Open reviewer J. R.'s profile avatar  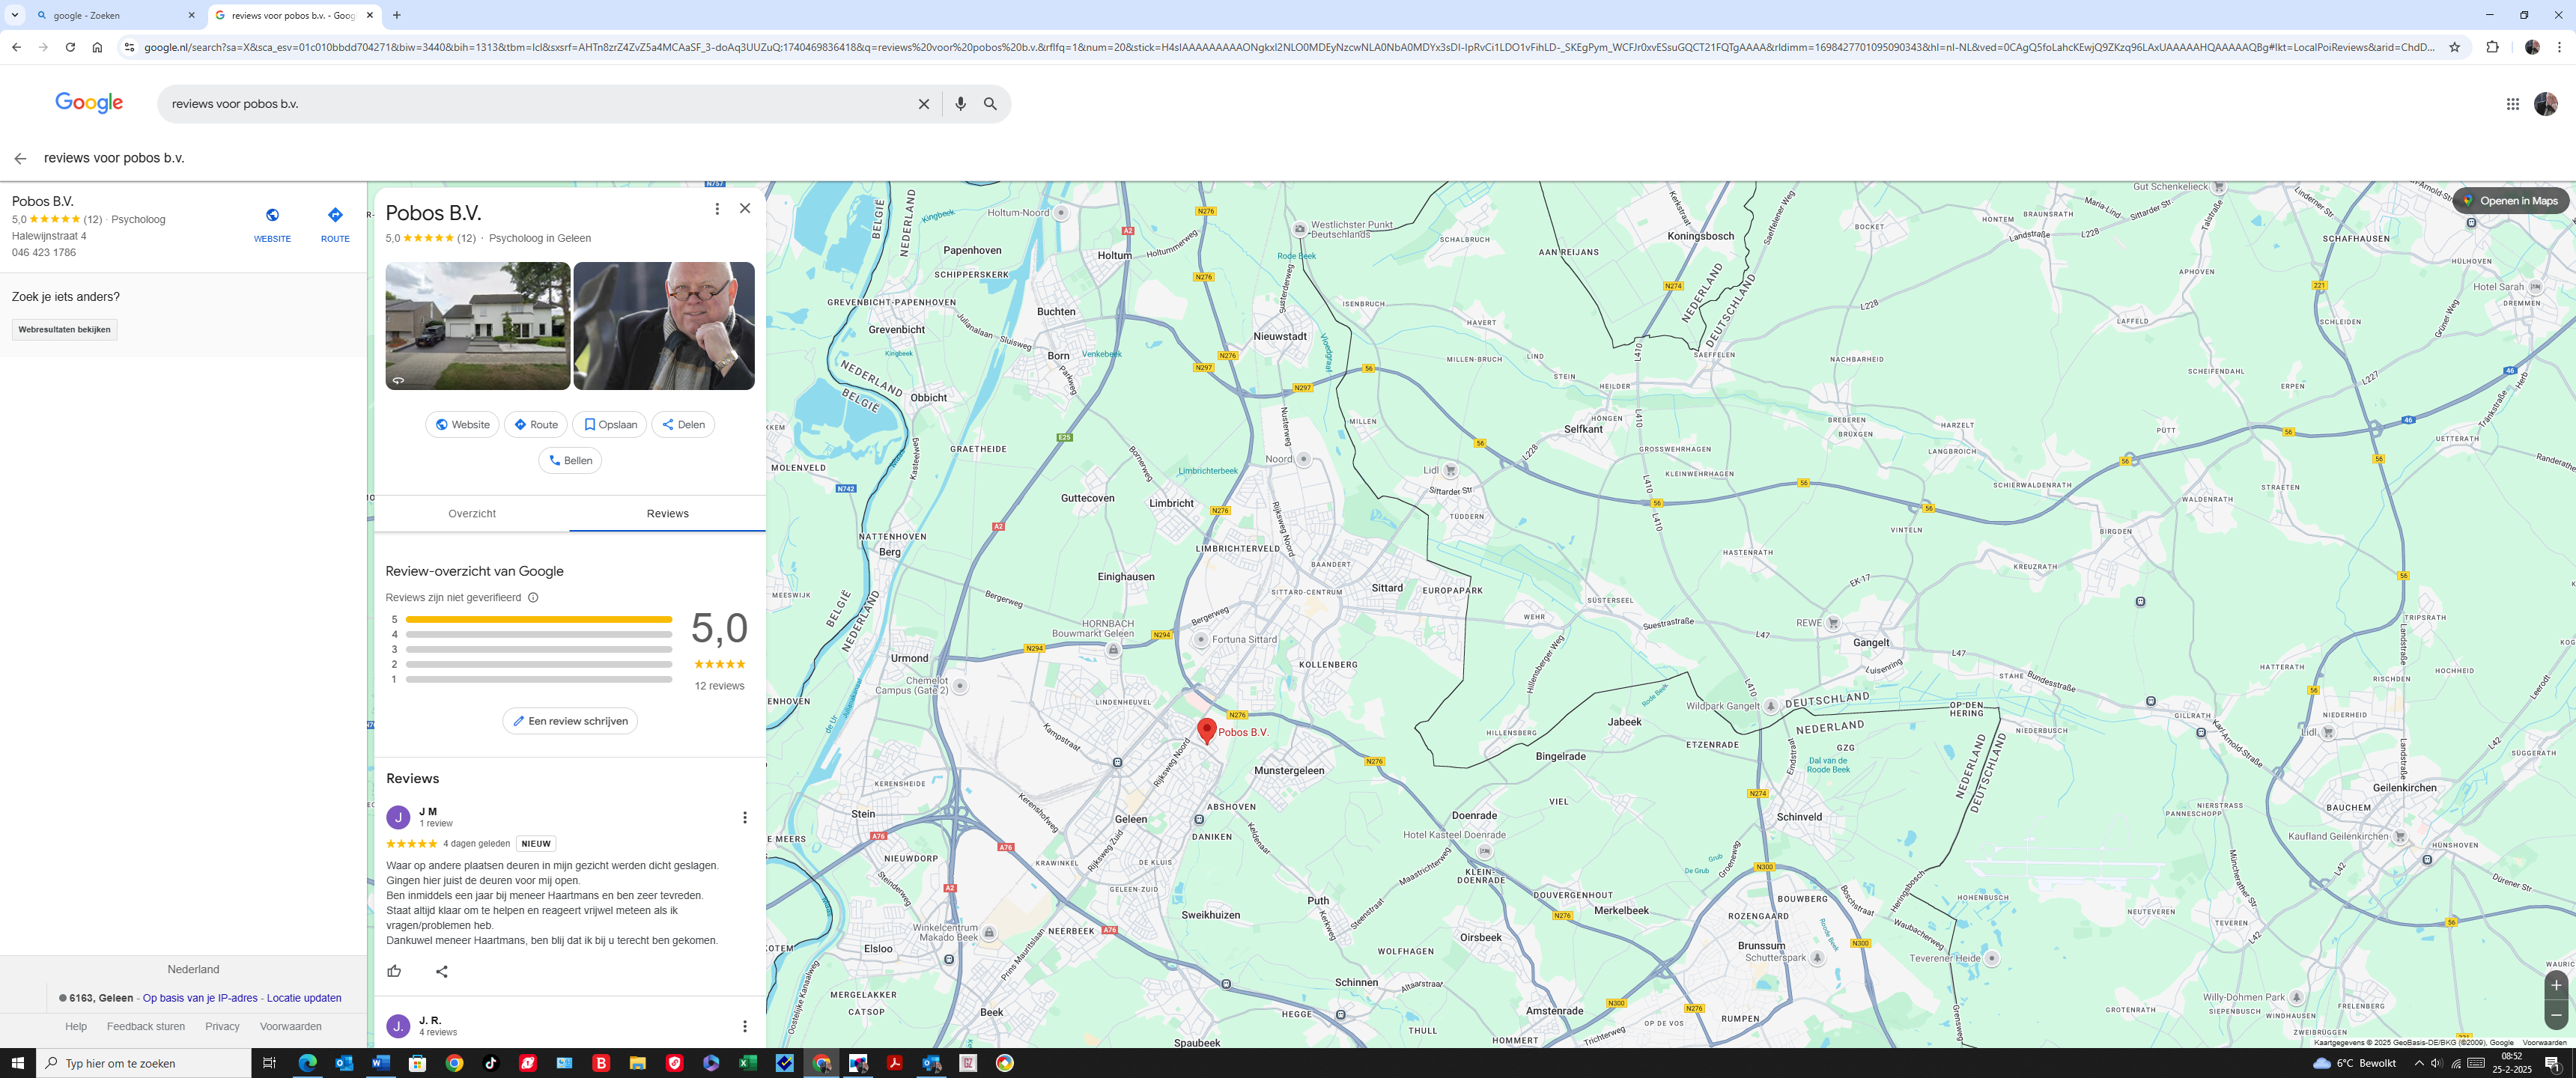click(x=398, y=1027)
